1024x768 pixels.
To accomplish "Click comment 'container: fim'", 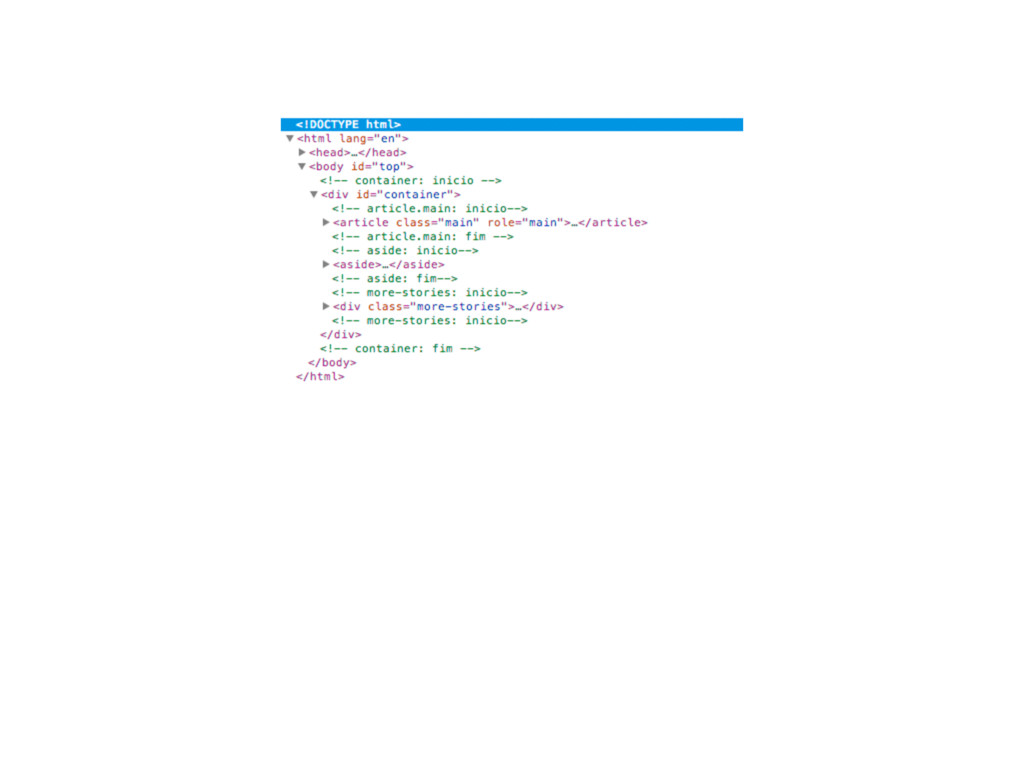I will click(x=400, y=349).
